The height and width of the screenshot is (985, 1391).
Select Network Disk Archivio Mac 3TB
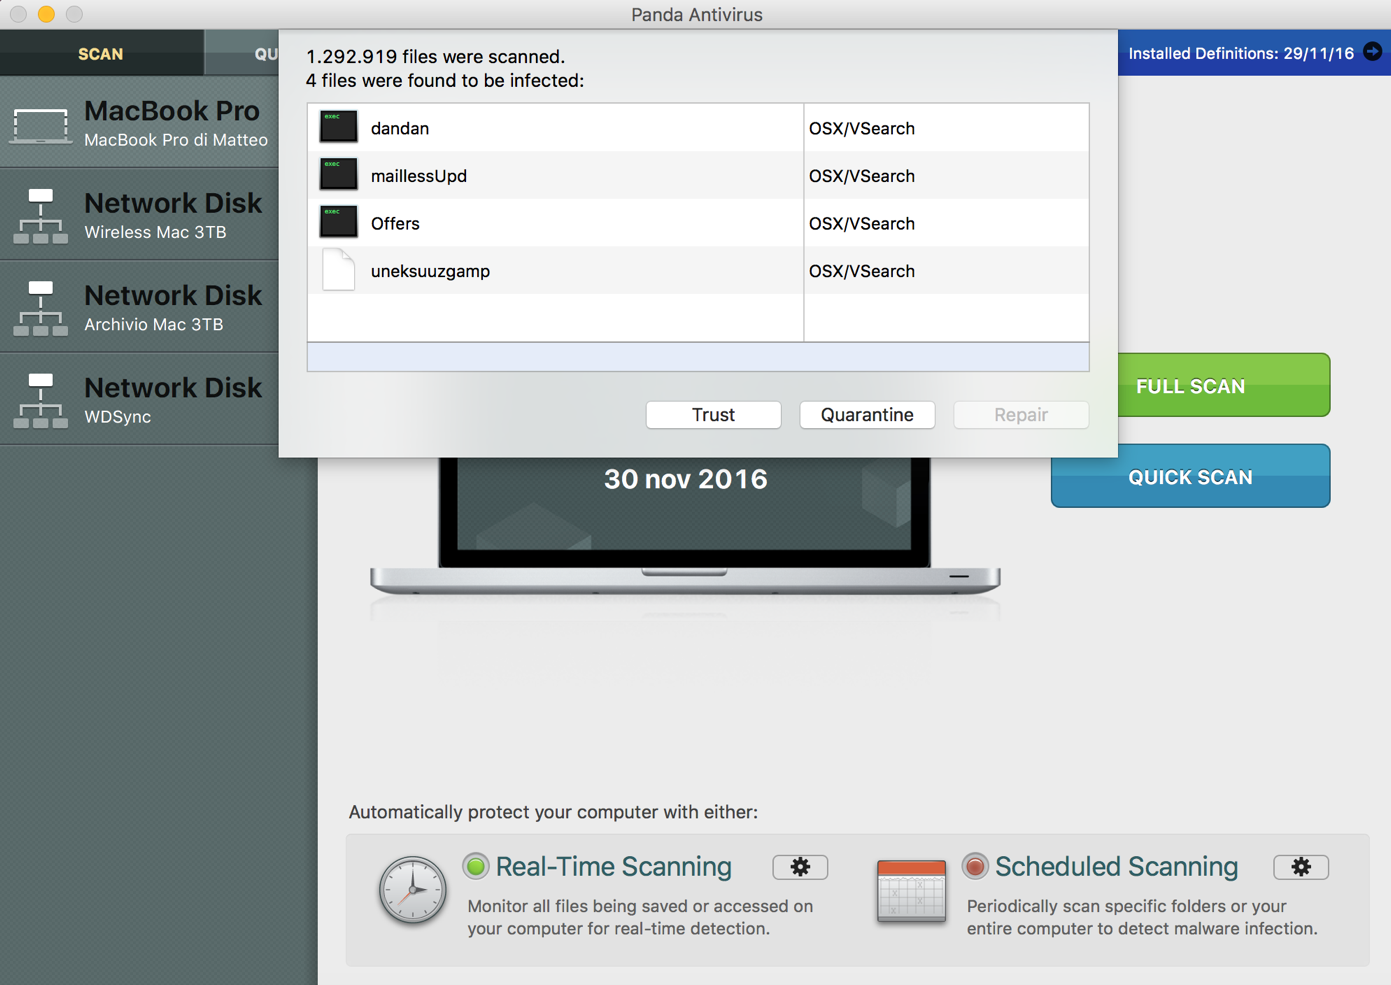pyautogui.click(x=140, y=307)
